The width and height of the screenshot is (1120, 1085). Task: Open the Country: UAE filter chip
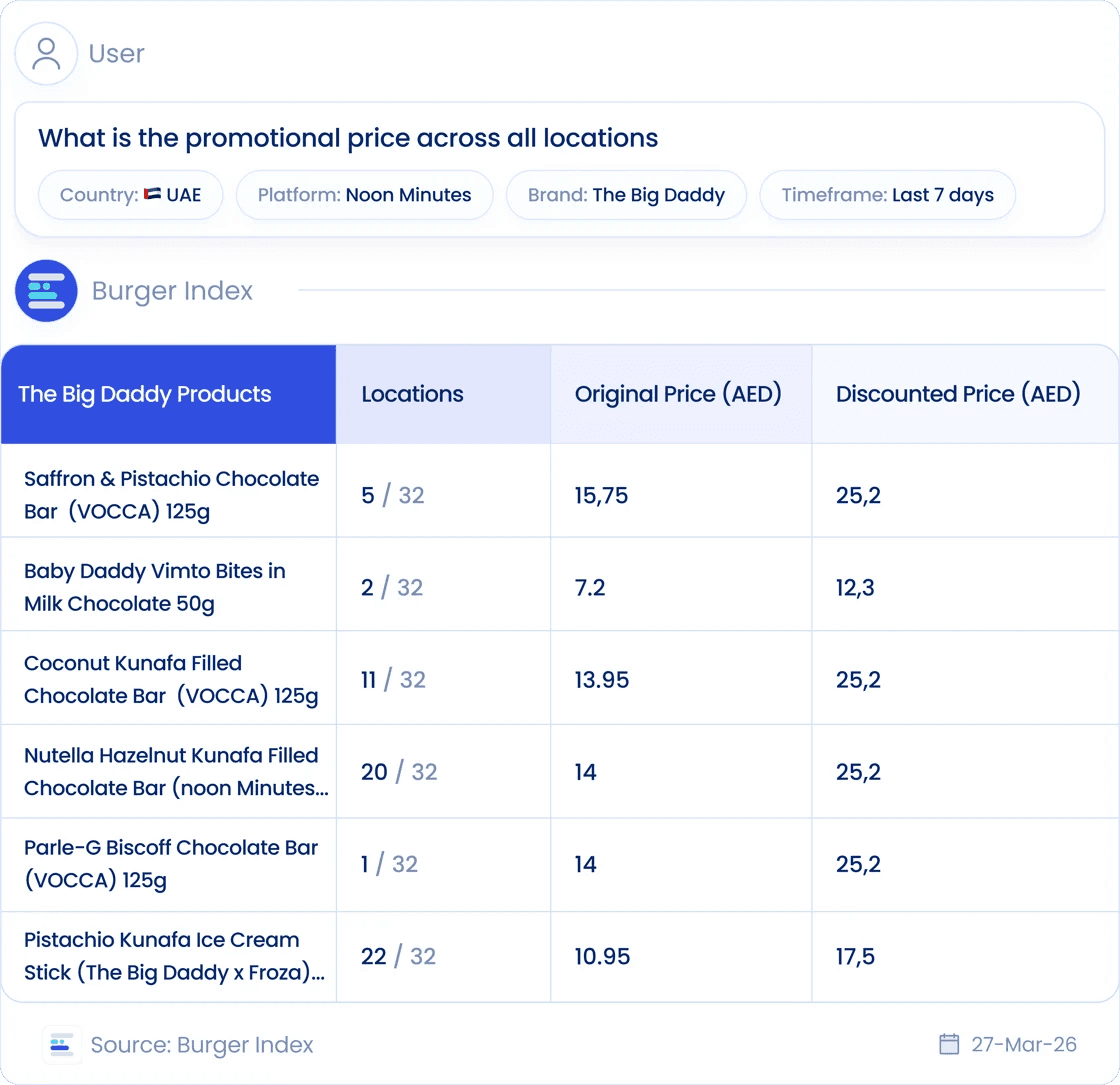131,195
